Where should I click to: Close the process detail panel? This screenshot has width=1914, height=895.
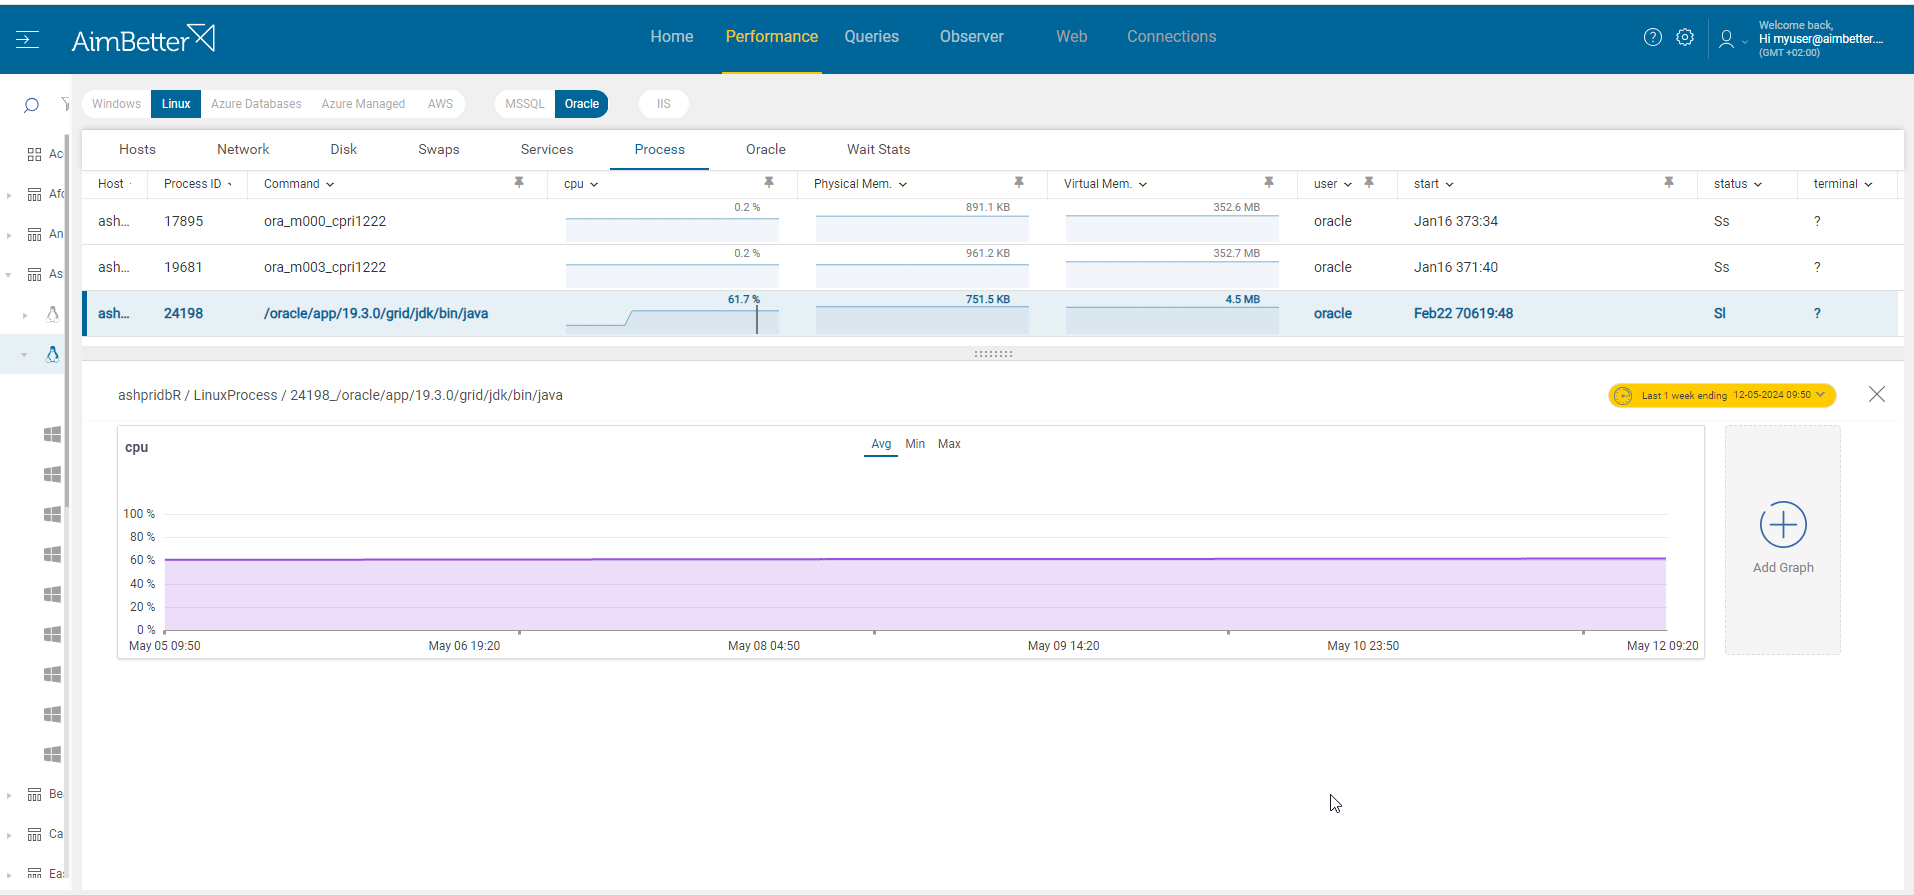point(1877,394)
